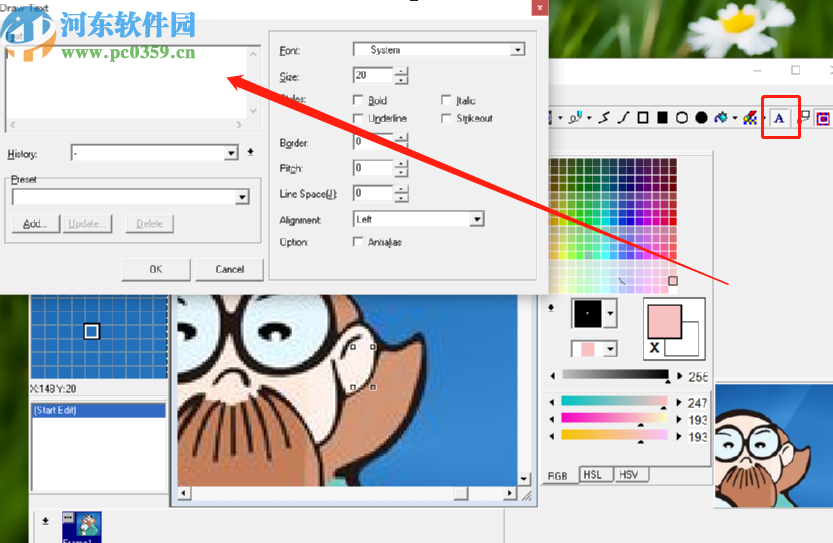This screenshot has height=543, width=833.
Task: Click the OK button
Action: [156, 269]
